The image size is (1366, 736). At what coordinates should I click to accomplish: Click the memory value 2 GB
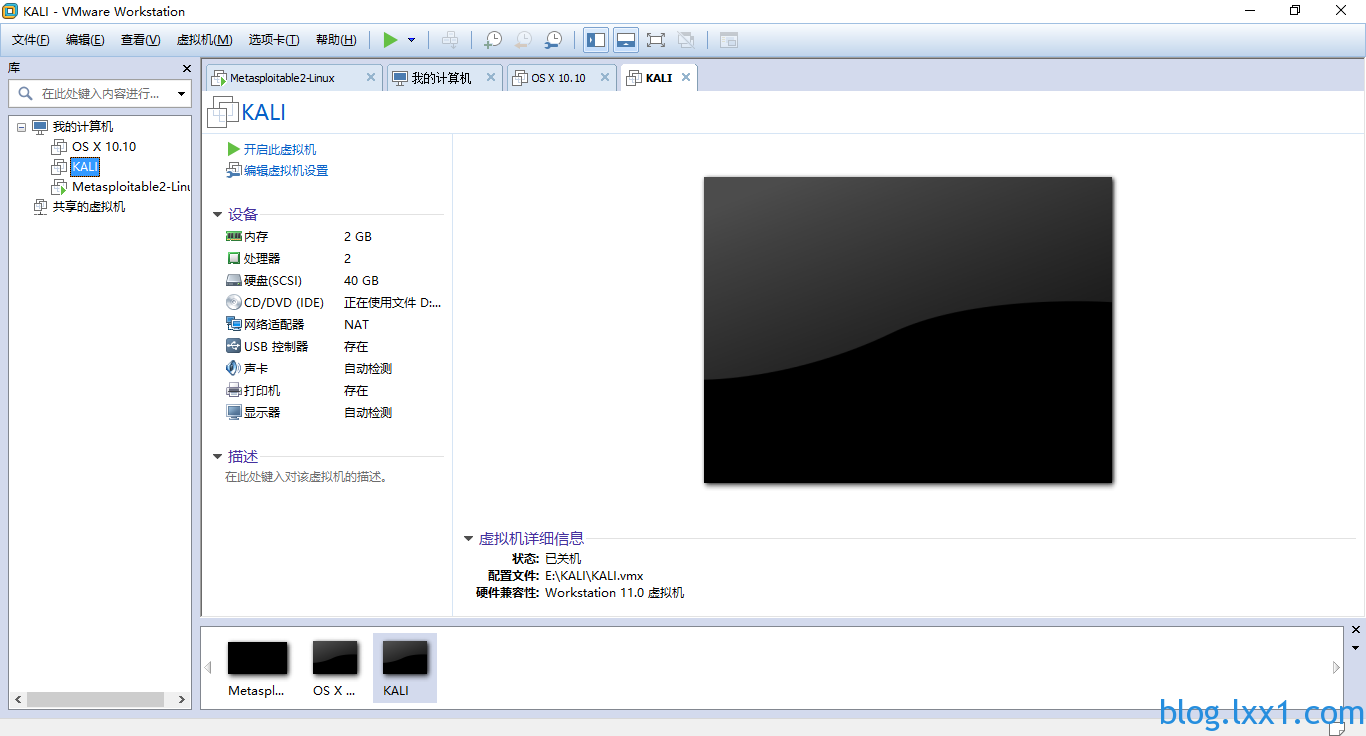pyautogui.click(x=358, y=237)
